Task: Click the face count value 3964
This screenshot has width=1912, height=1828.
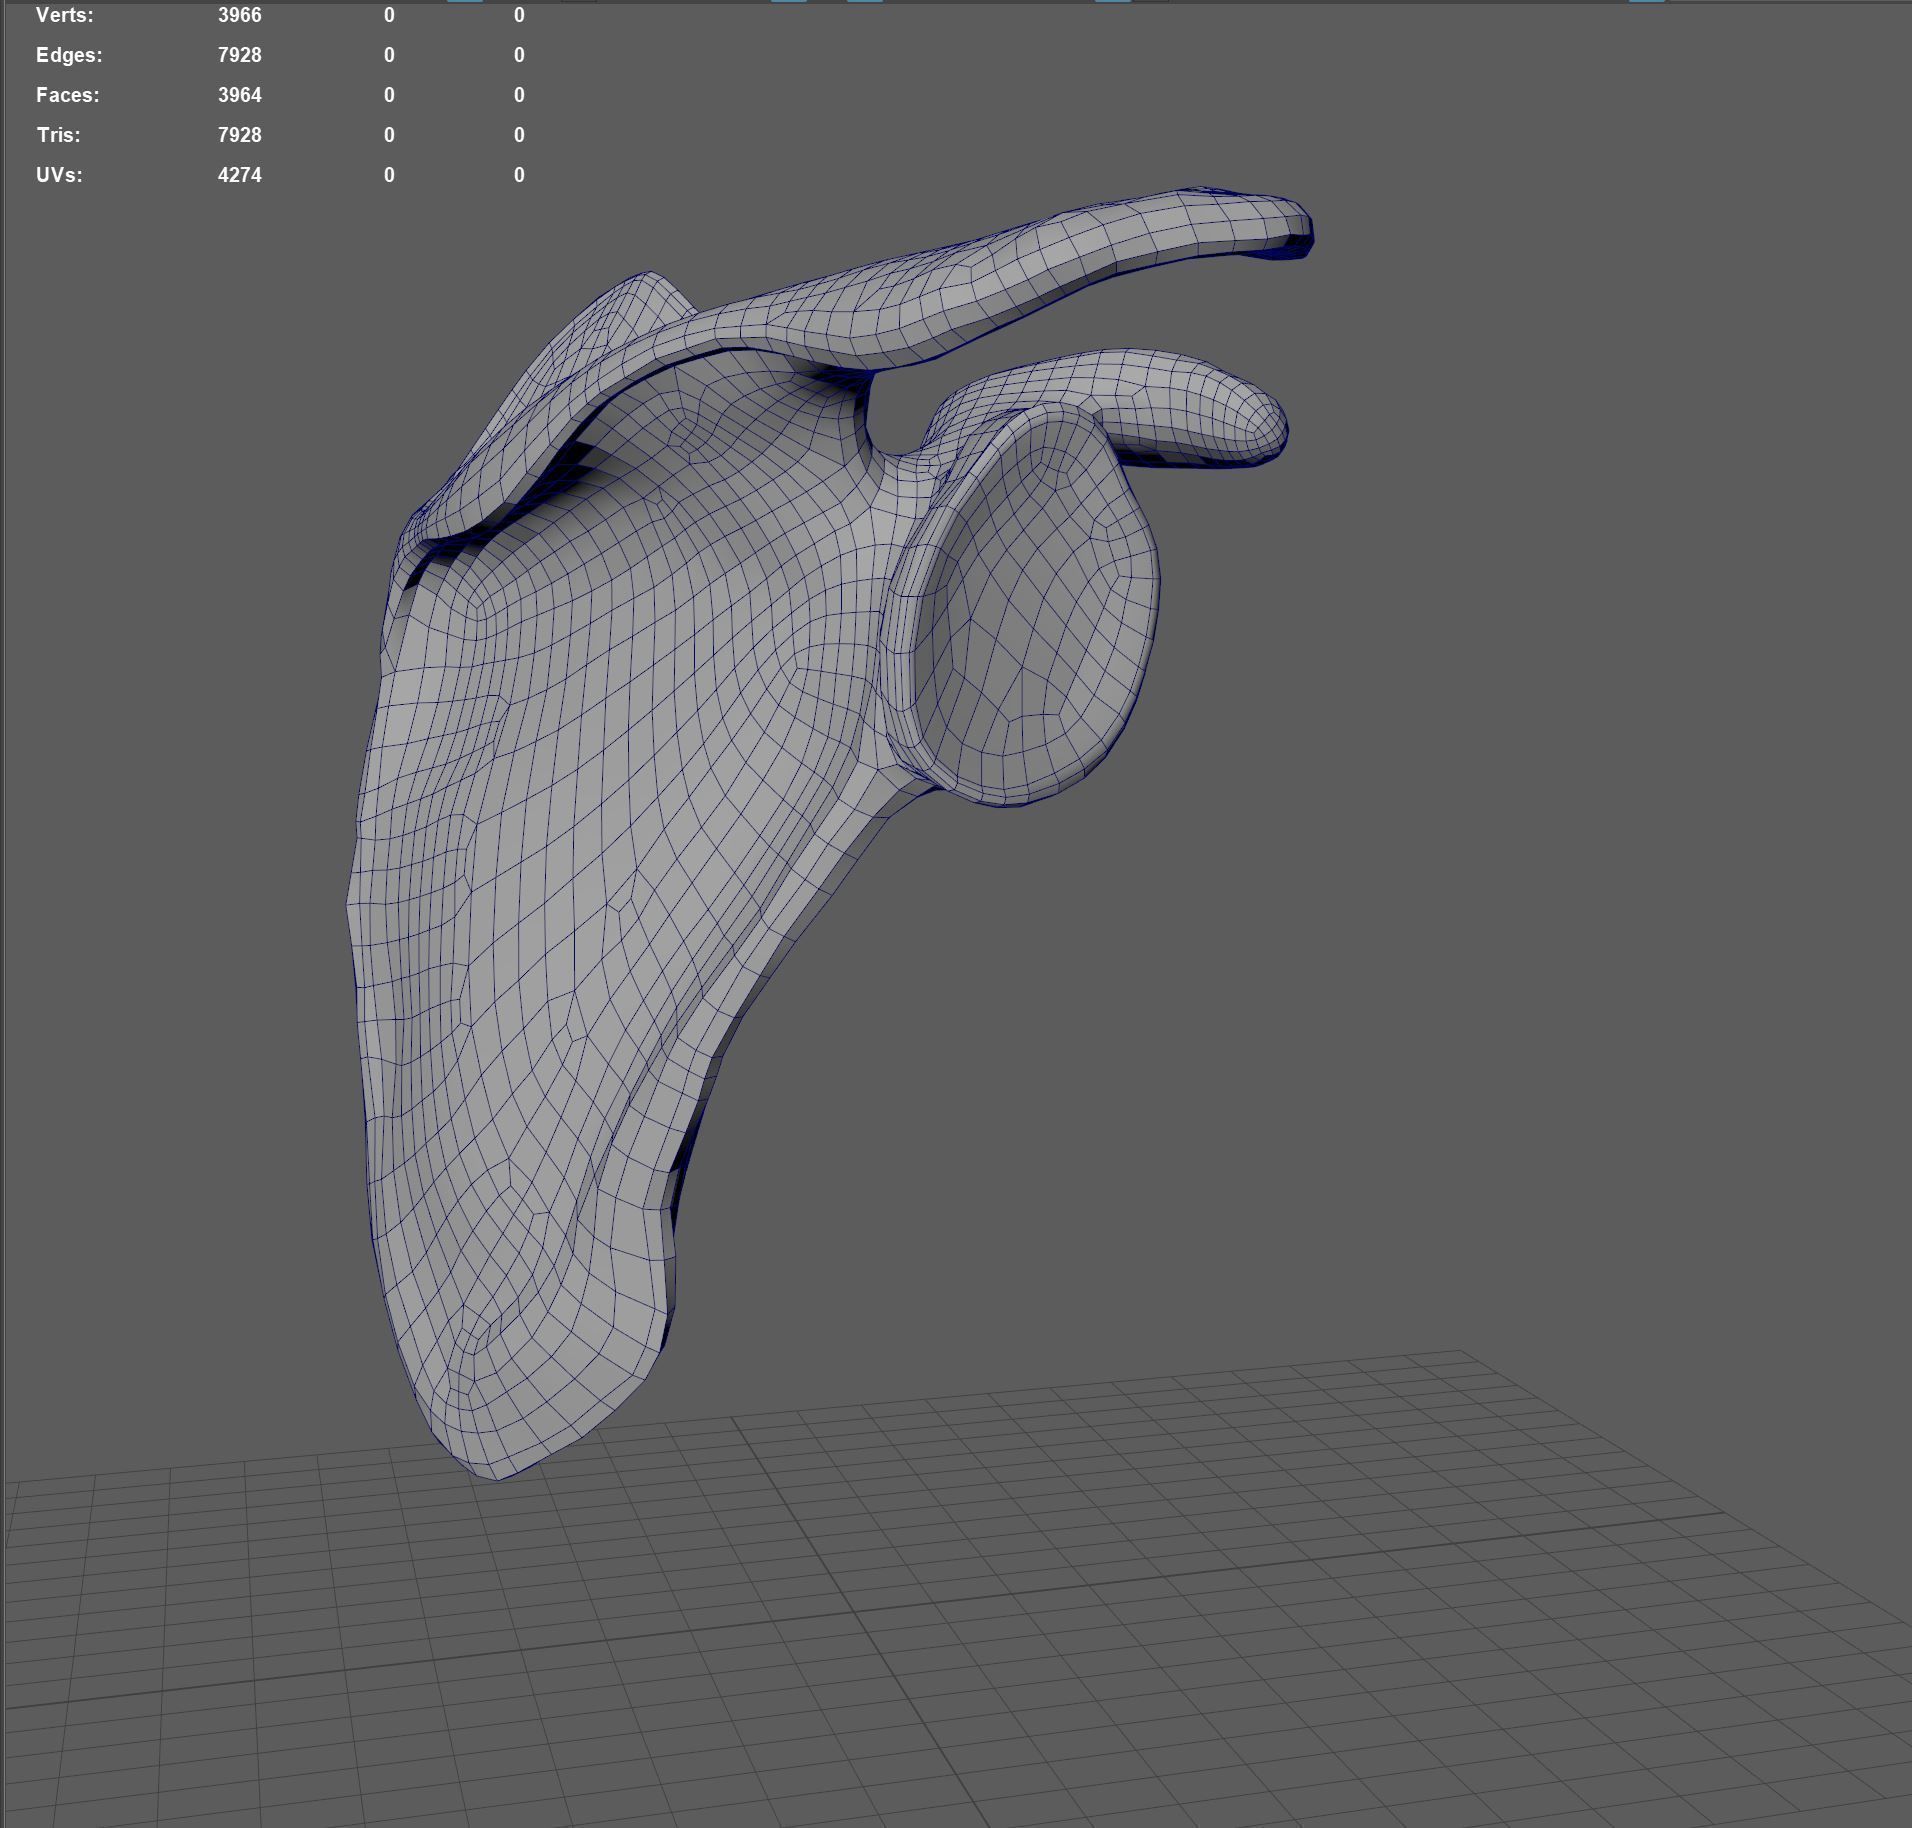Action: click(240, 95)
